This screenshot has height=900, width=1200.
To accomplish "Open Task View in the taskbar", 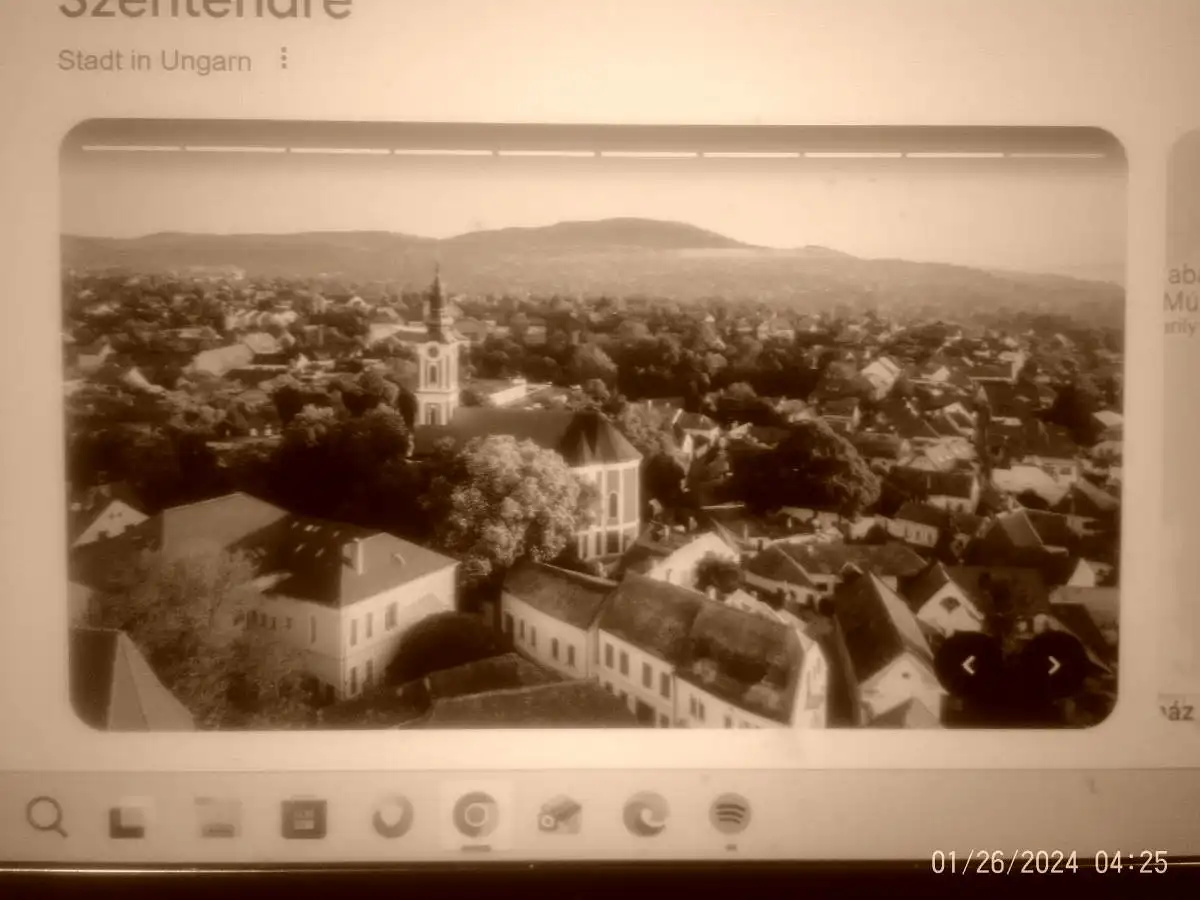I will pyautogui.click(x=129, y=819).
